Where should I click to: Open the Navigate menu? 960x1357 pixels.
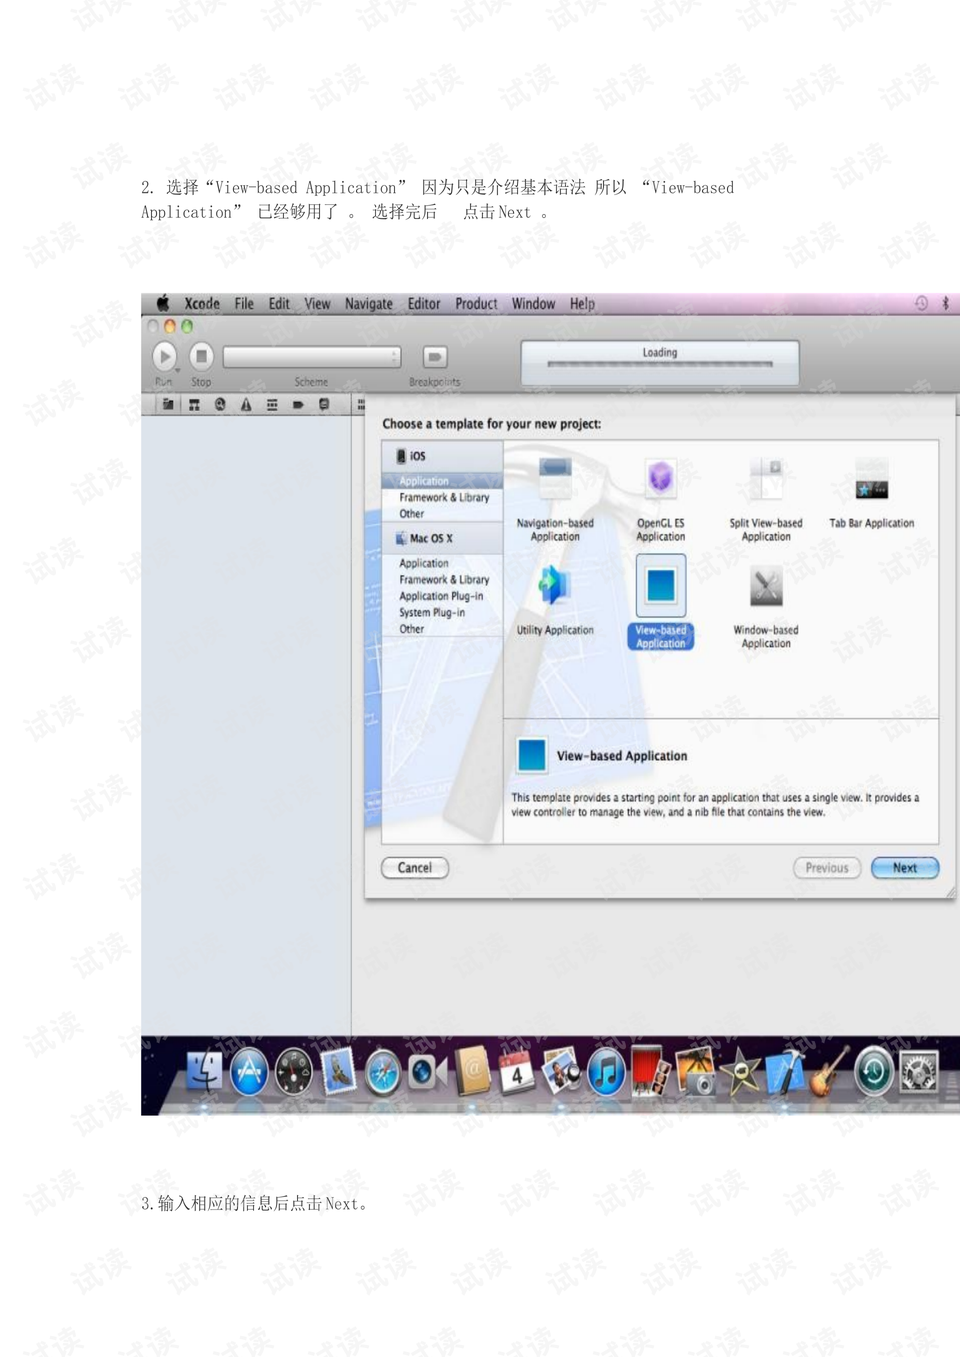click(x=369, y=304)
